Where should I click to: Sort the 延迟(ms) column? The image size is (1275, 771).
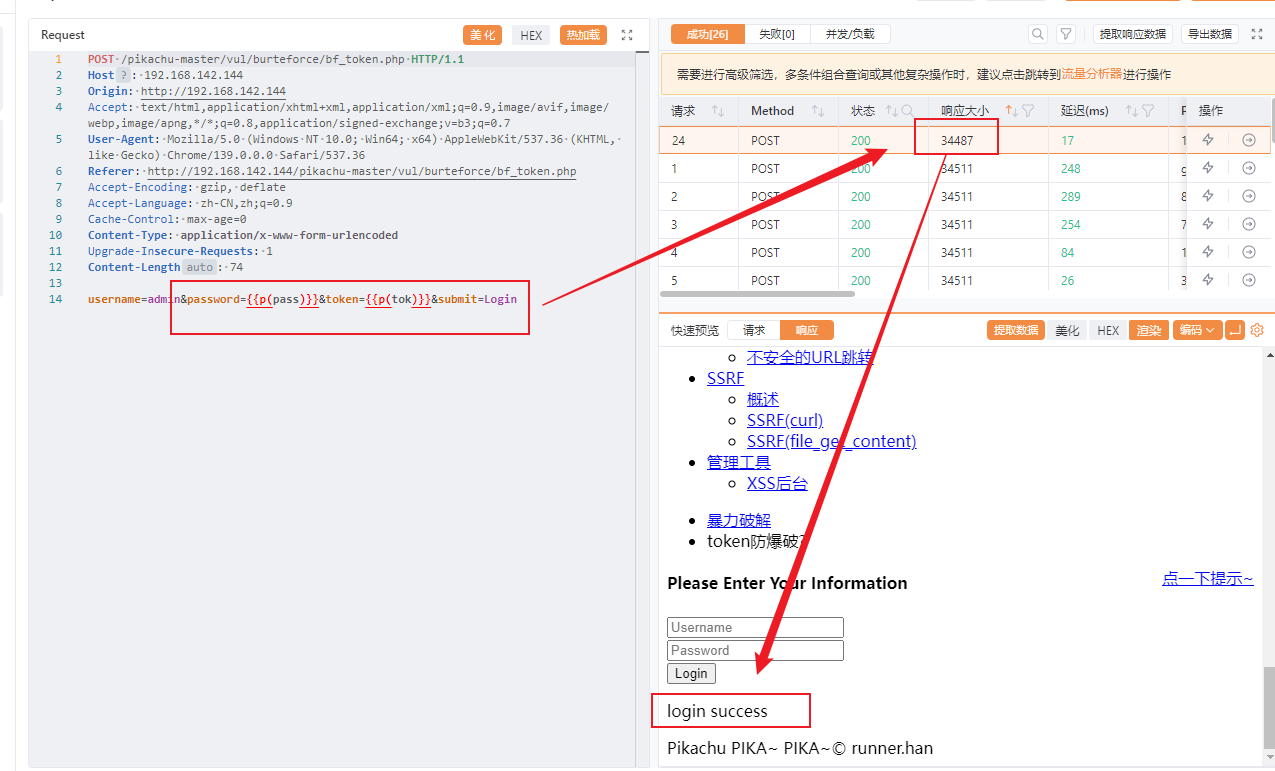click(1132, 111)
